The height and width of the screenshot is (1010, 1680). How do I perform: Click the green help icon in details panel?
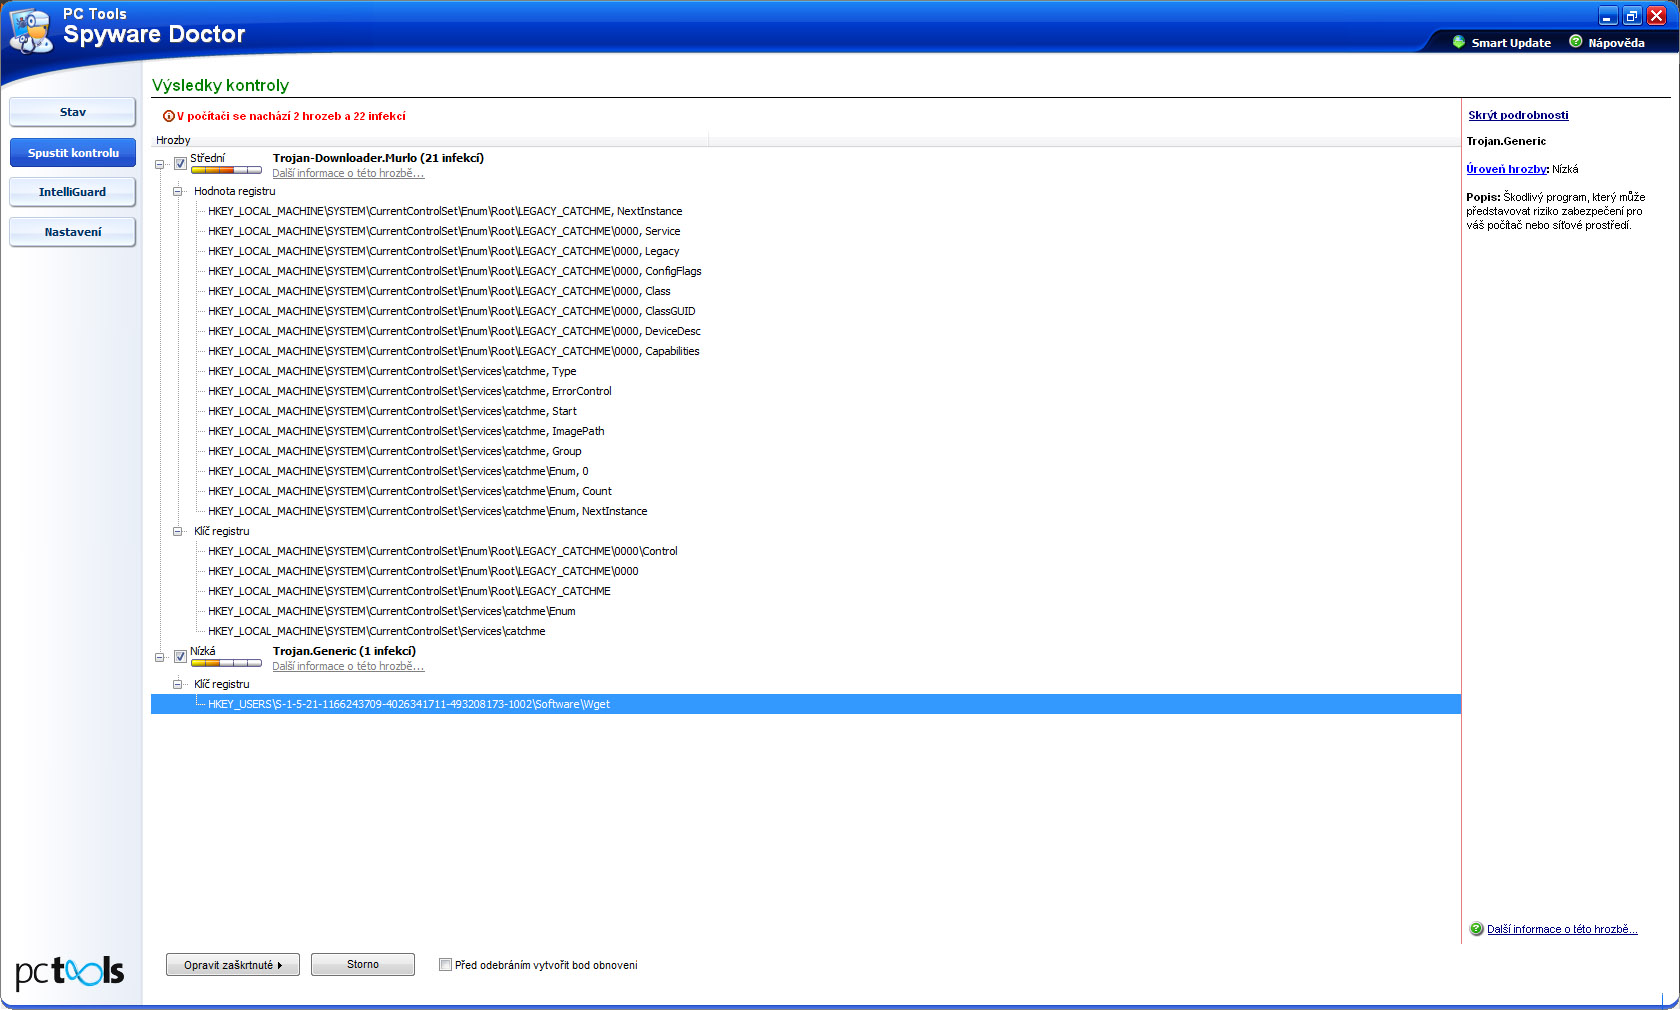tap(1476, 929)
